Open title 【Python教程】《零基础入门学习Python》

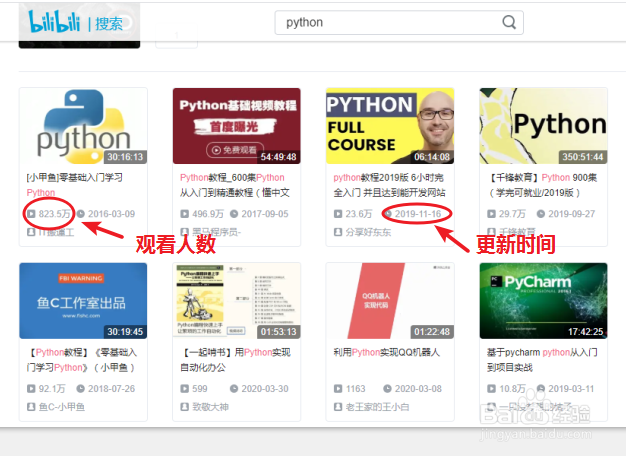coord(82,360)
